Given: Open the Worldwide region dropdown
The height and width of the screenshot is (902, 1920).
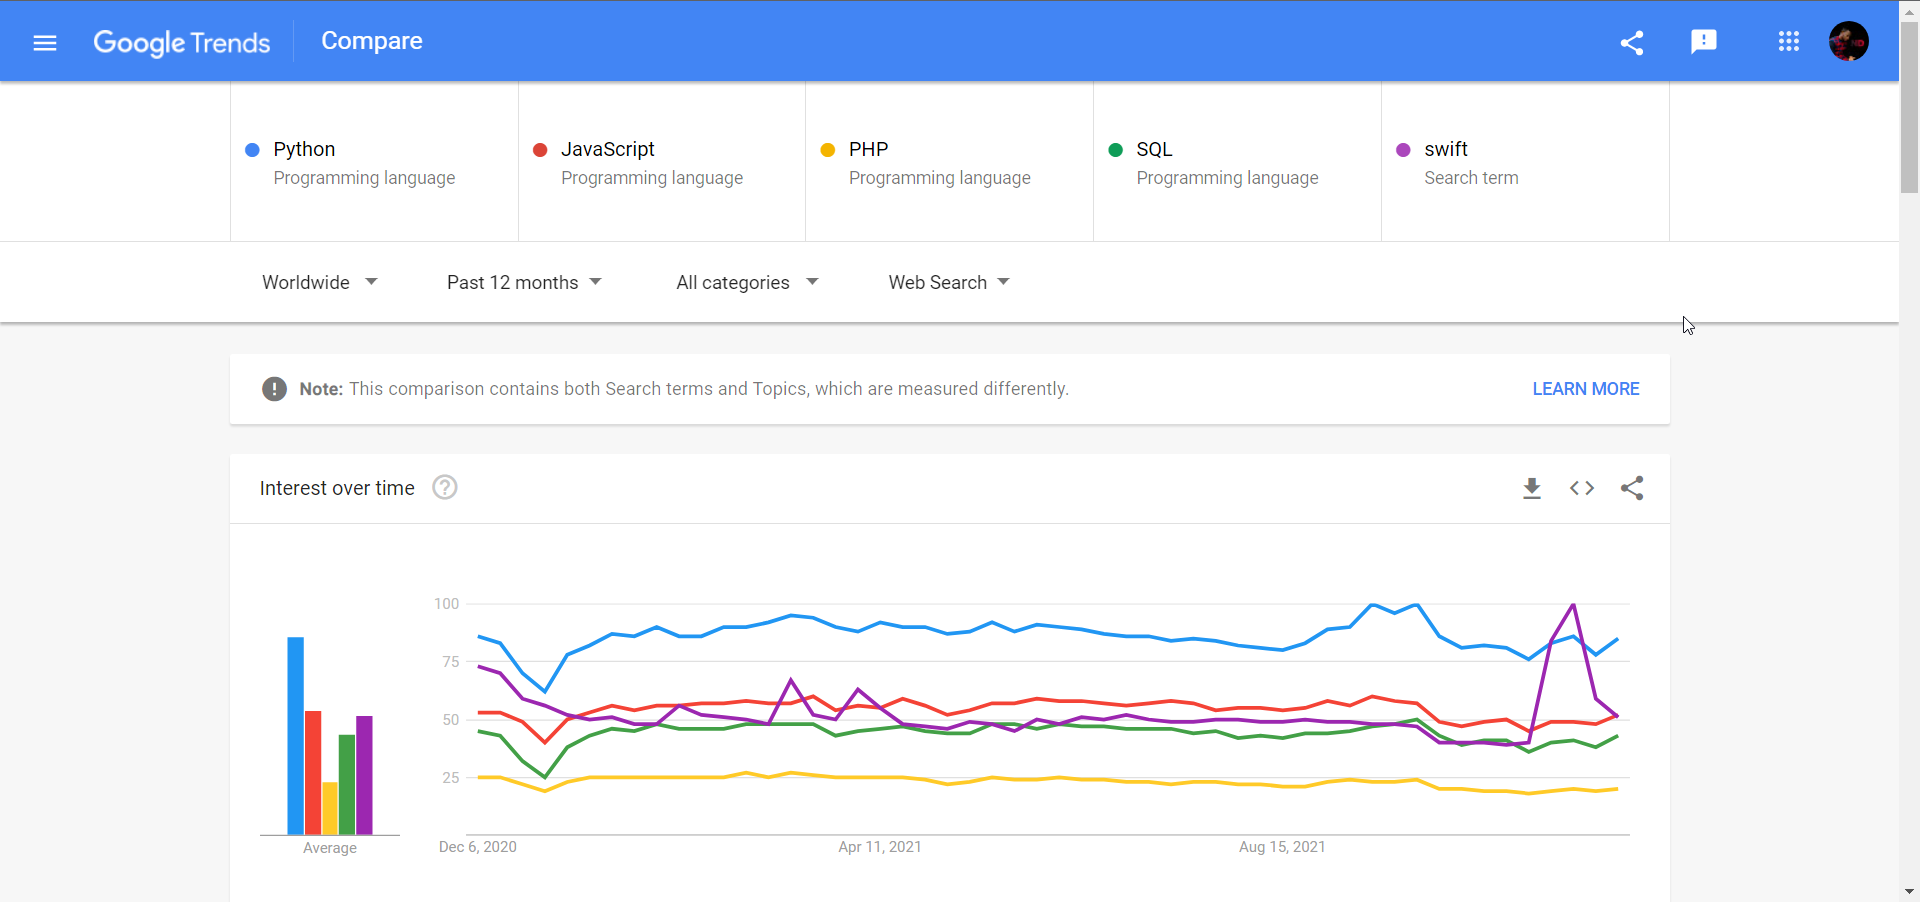Looking at the screenshot, I should [x=319, y=283].
